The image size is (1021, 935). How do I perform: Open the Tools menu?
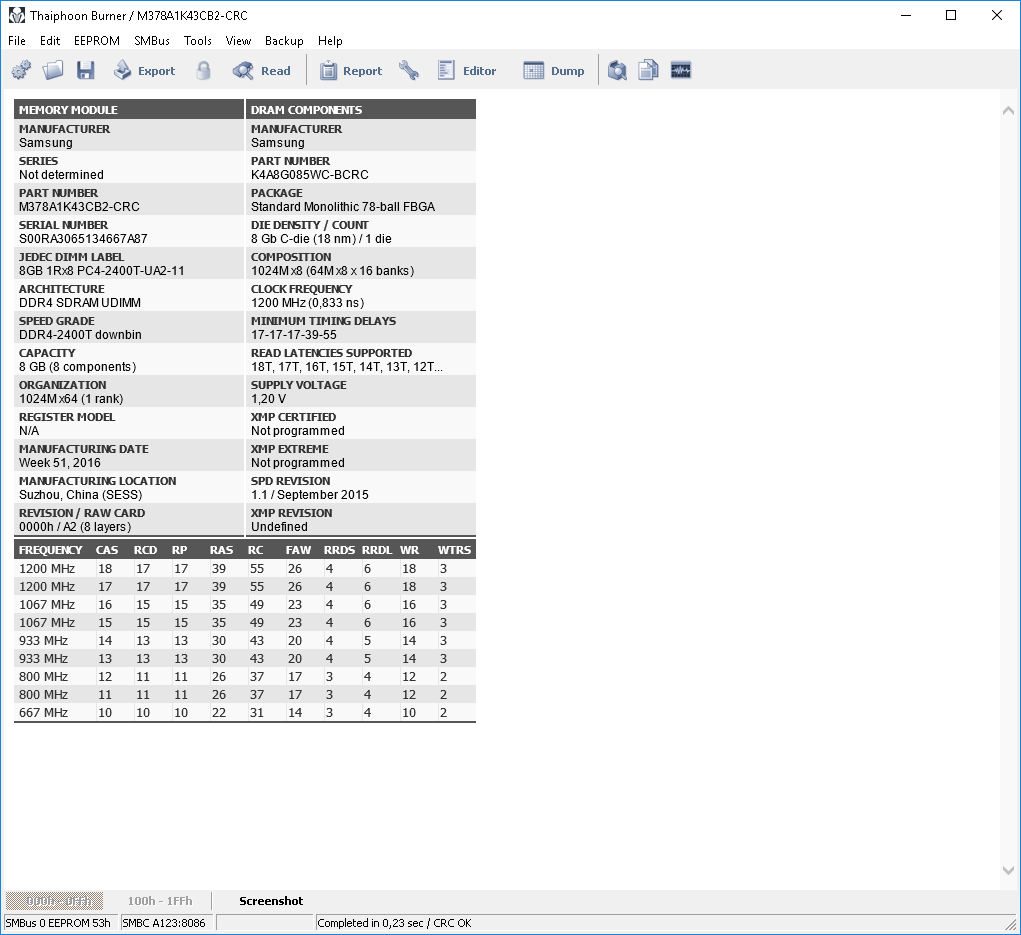coord(198,41)
